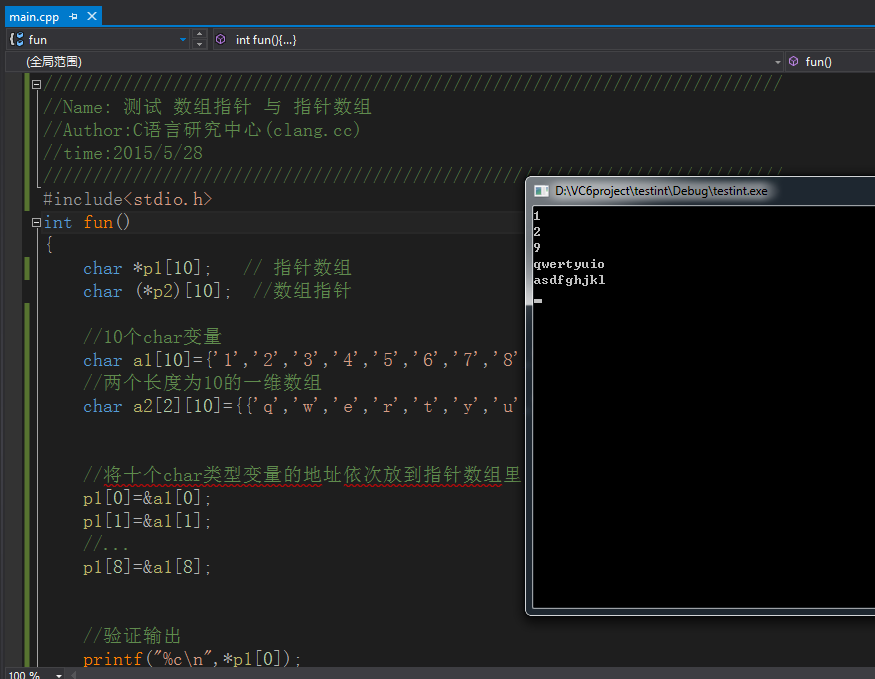Screen dimensions: 875x679
Task: Focus the testint.exe console title bar
Action: click(700, 190)
